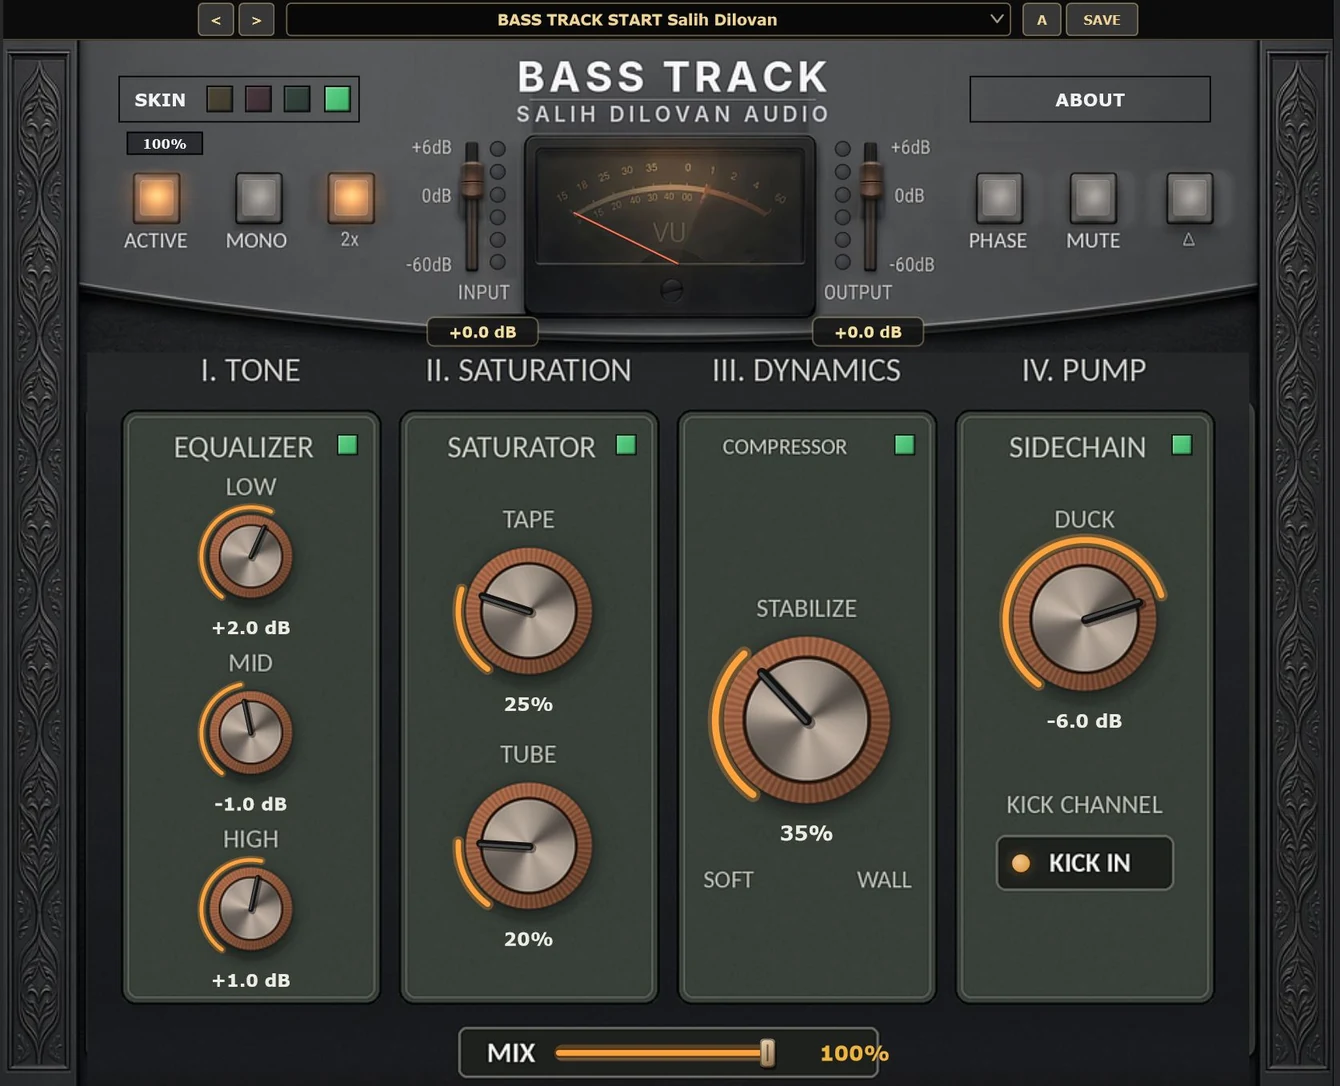The image size is (1340, 1086).
Task: Click the TUBE saturation knob
Action: (x=528, y=846)
